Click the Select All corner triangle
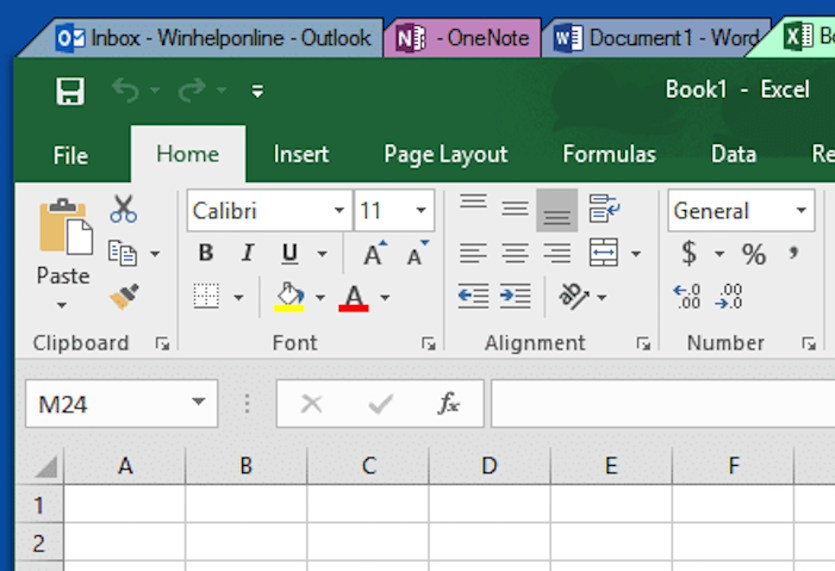This screenshot has width=835, height=571. (46, 467)
